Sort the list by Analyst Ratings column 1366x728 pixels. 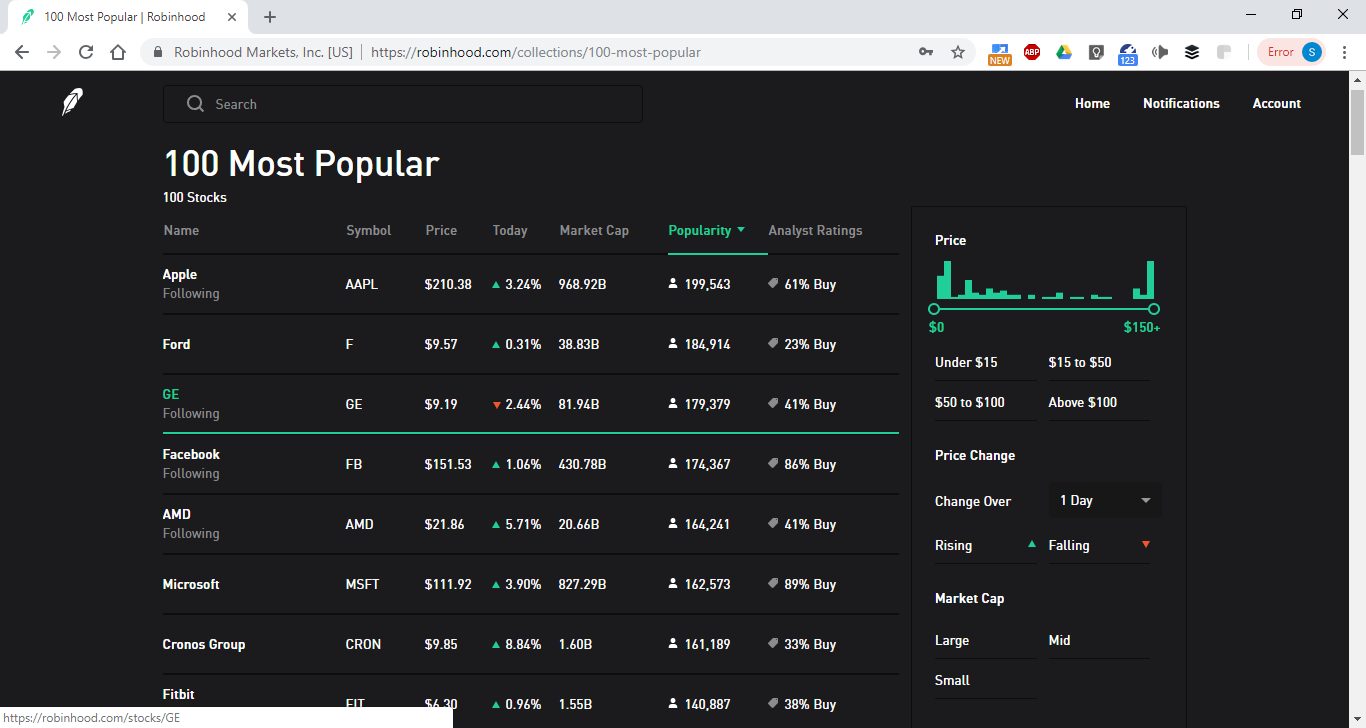pyautogui.click(x=815, y=230)
